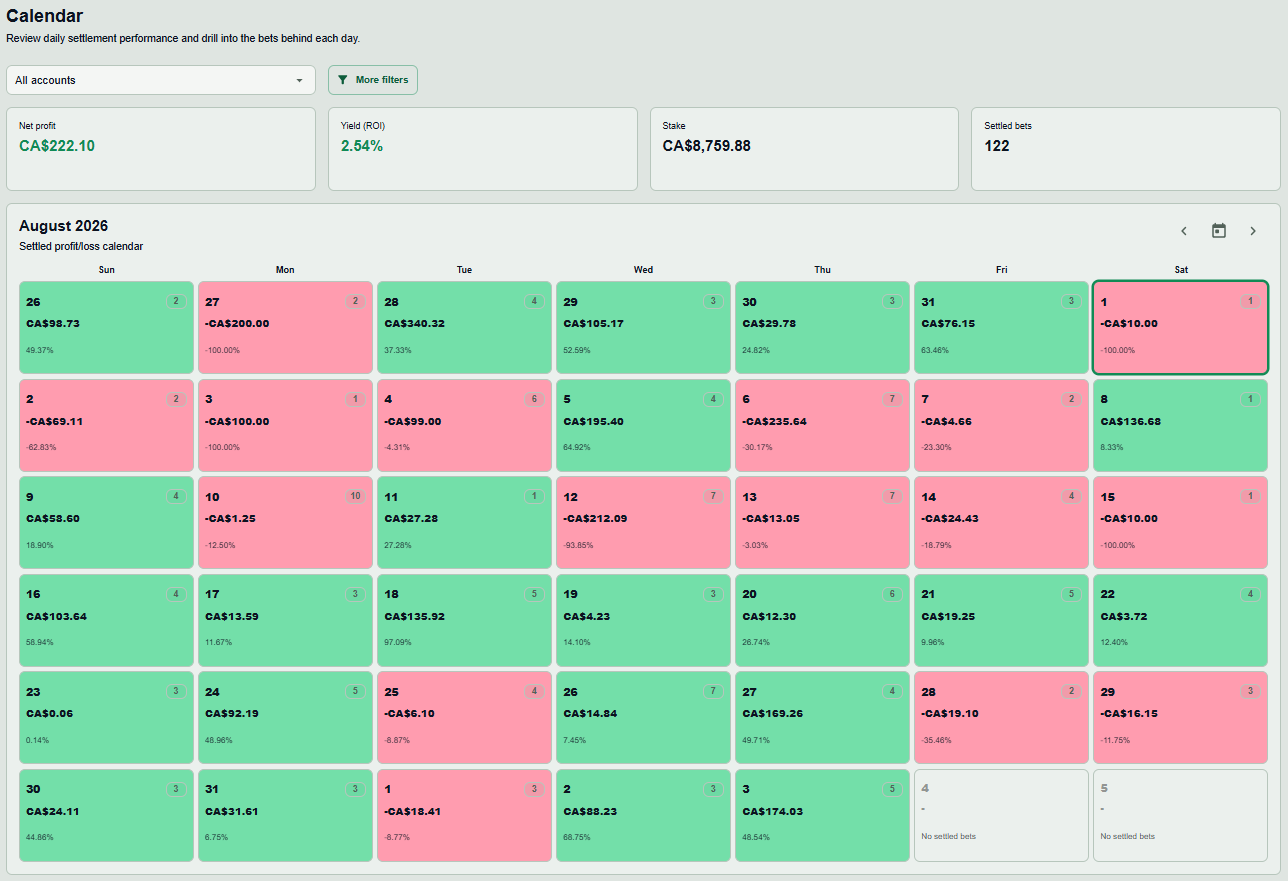1288x881 pixels.
Task: Go to the previous month
Action: pos(1184,231)
